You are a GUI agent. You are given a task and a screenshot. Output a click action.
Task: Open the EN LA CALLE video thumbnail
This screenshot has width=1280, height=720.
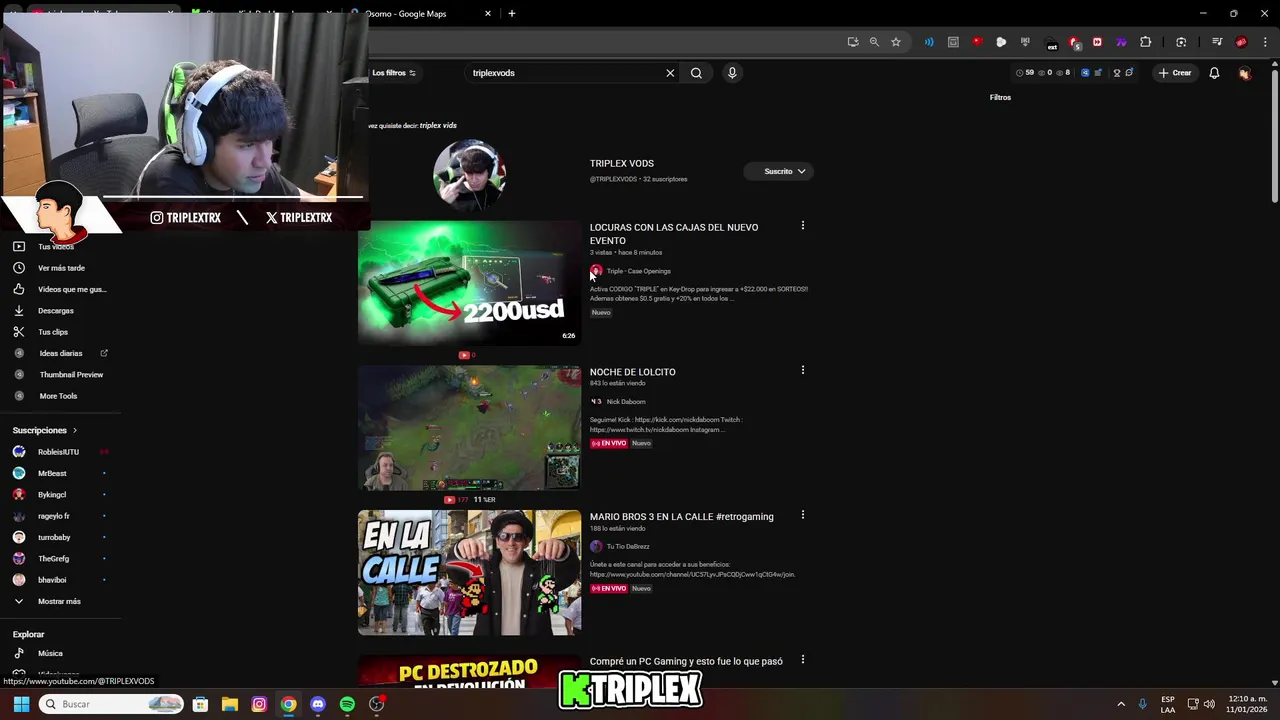[469, 572]
